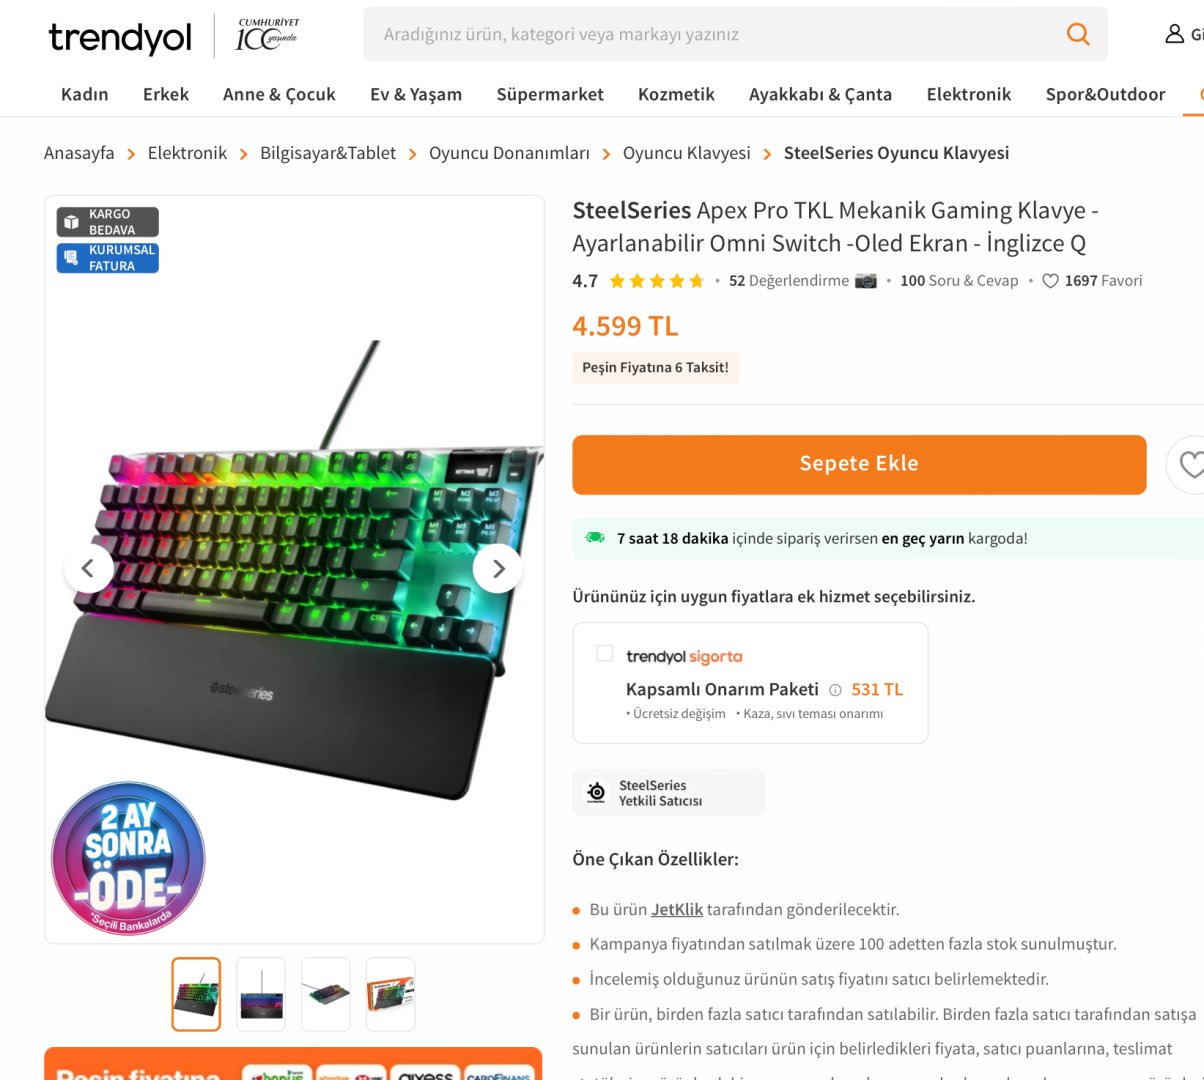Open photo reviews via camera icon

(866, 281)
